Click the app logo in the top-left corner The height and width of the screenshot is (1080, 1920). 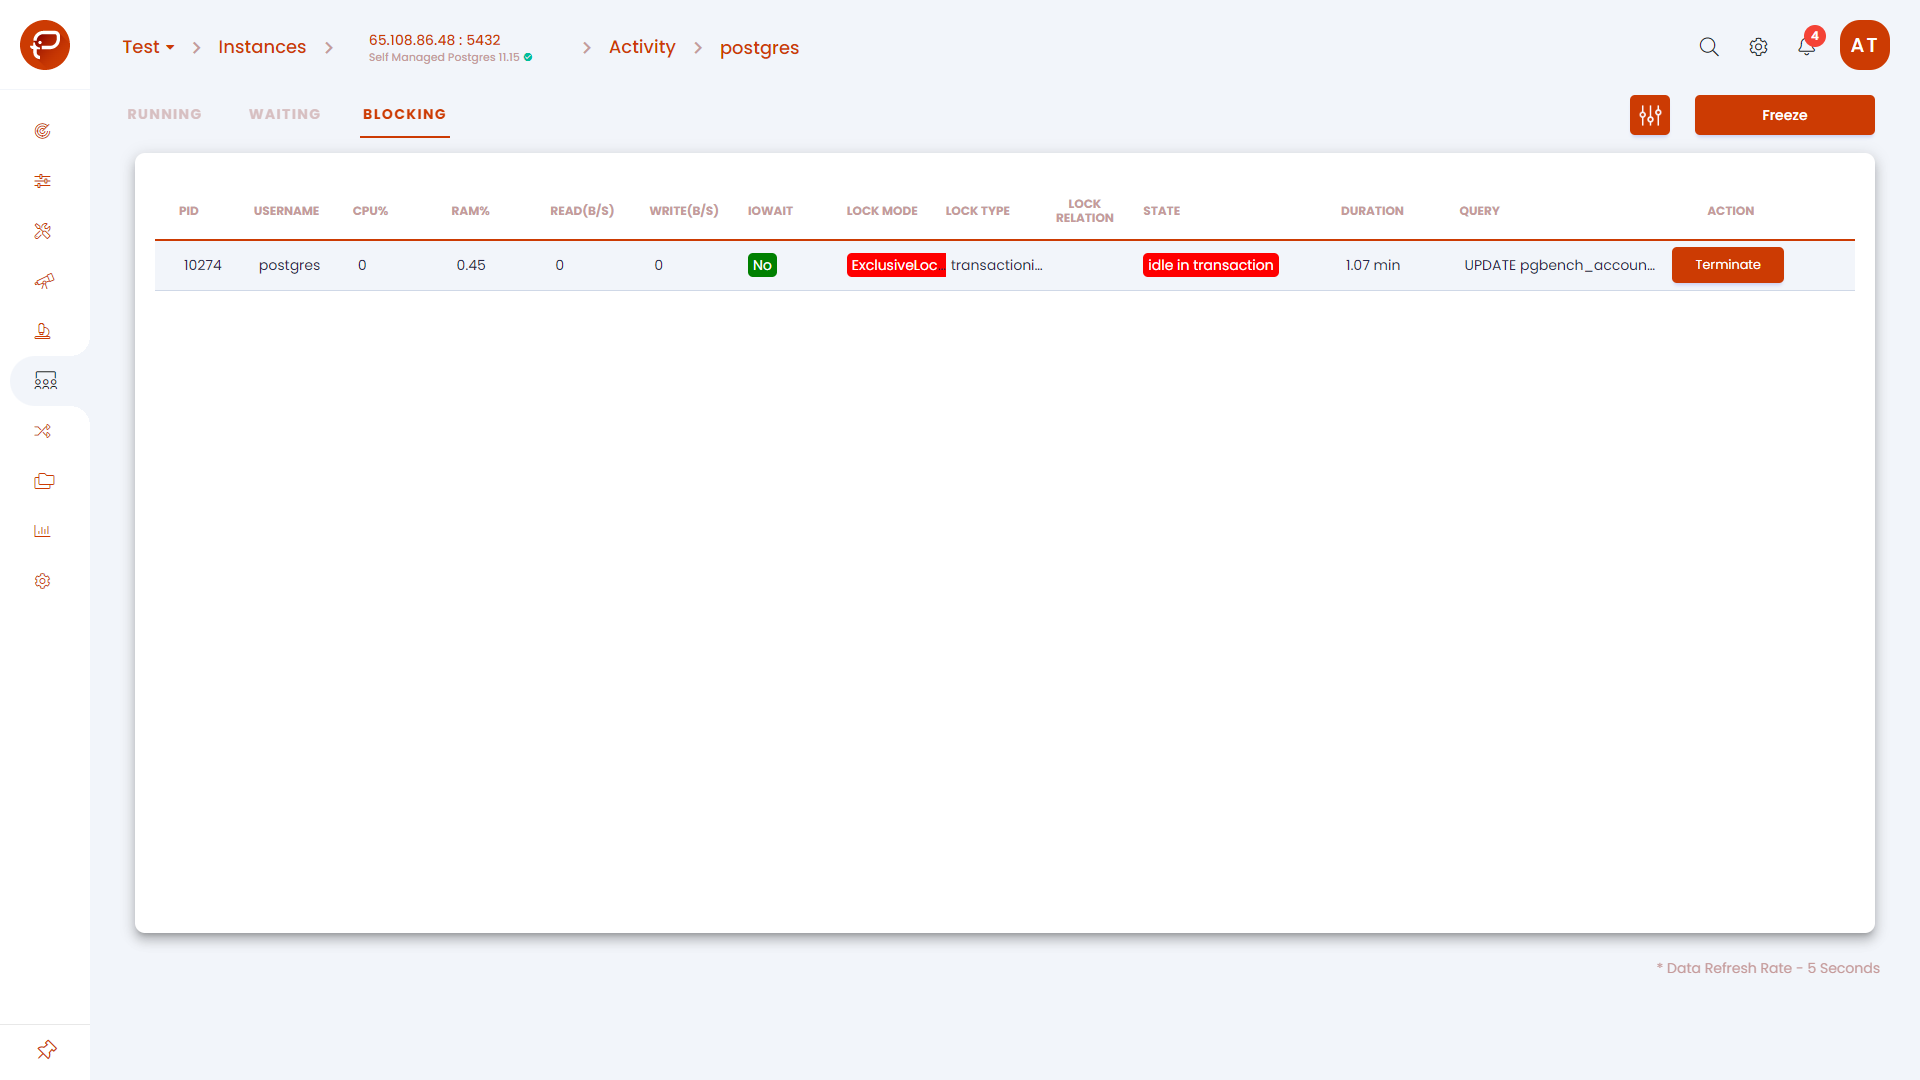click(45, 45)
